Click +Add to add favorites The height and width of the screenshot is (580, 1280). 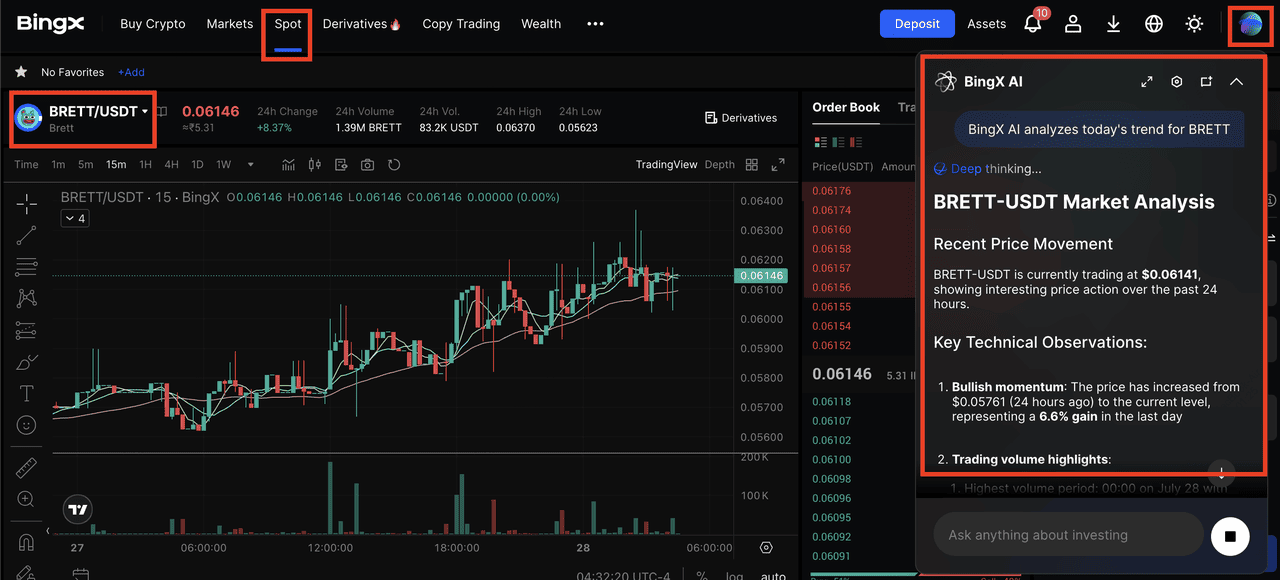[x=131, y=72]
